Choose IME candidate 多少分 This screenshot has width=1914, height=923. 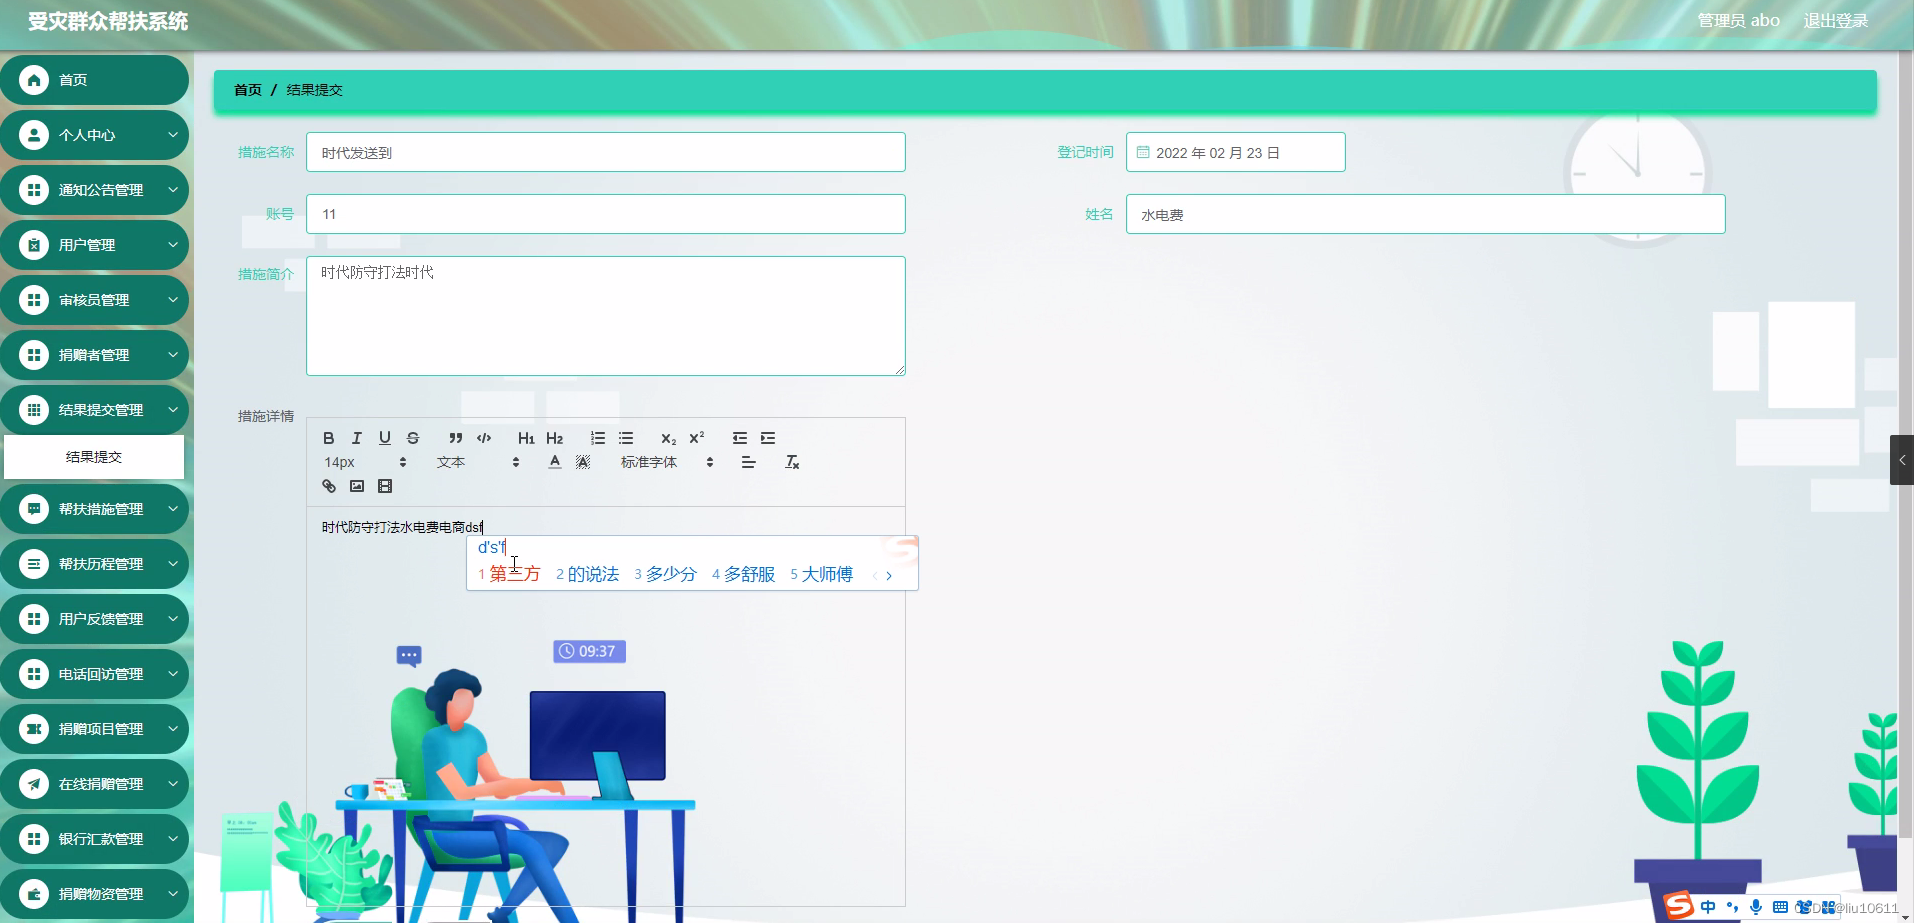(x=665, y=574)
